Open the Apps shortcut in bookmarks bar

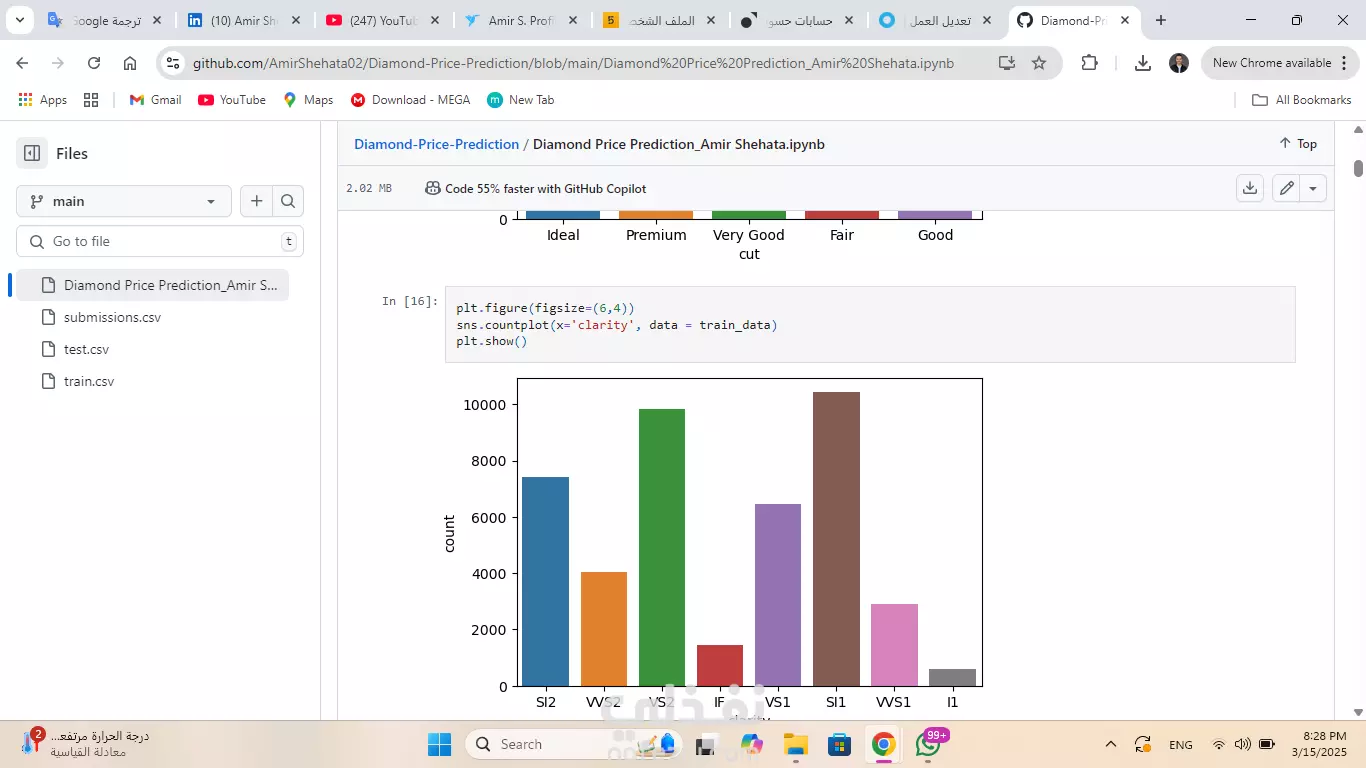click(43, 100)
